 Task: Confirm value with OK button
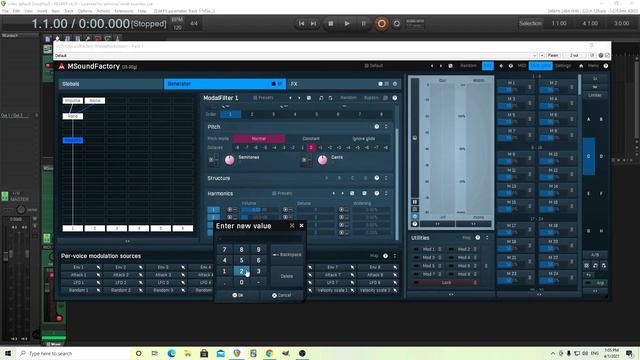[238, 295]
